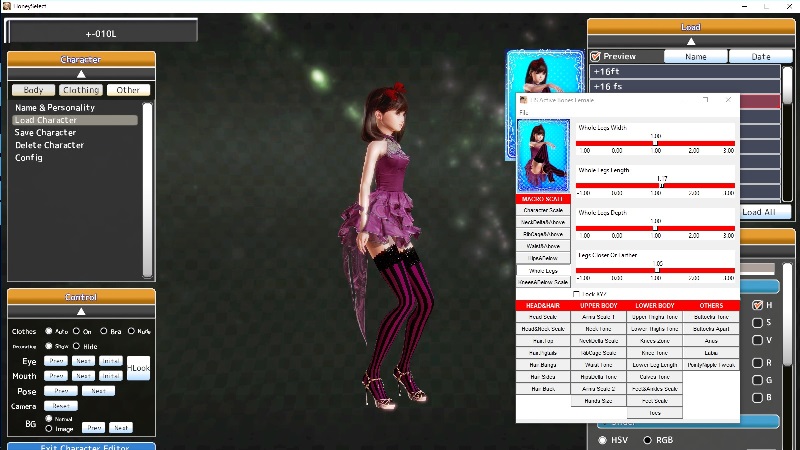The image size is (800, 450).
Task: Select the Clothes 'On' radio button
Action: (x=76, y=331)
